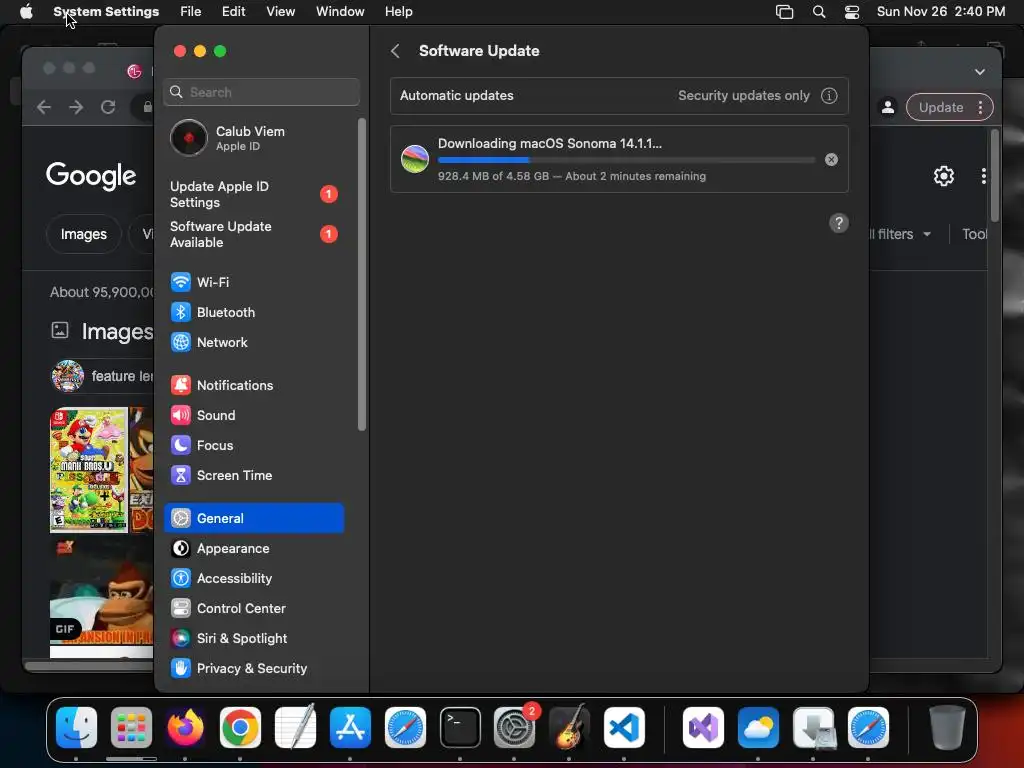Open Wi-Fi settings in sidebar

[253, 282]
